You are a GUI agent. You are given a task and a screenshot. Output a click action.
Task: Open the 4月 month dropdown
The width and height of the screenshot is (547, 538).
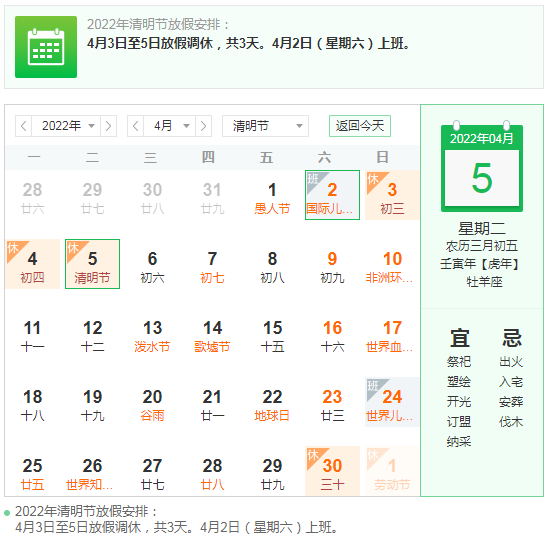pos(170,126)
